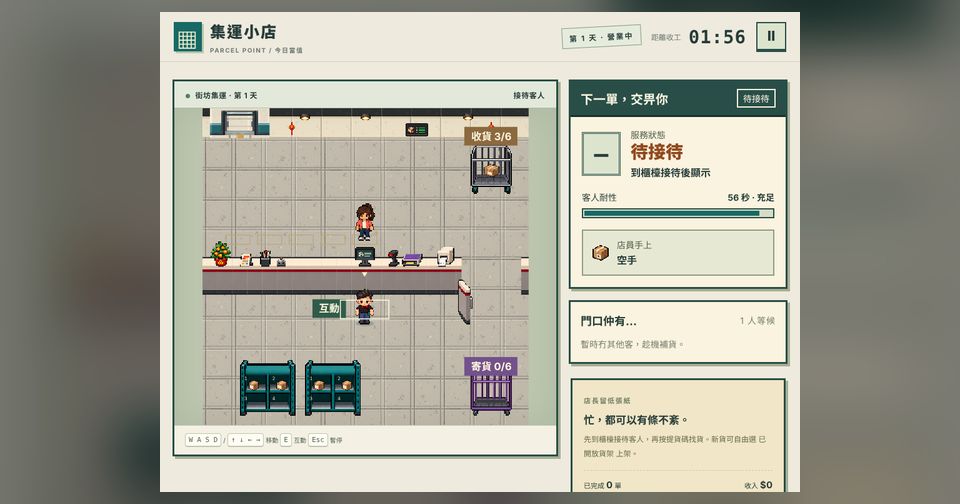Select the grey receiving cart with a parcel
This screenshot has height=504, width=960.
tap(491, 170)
